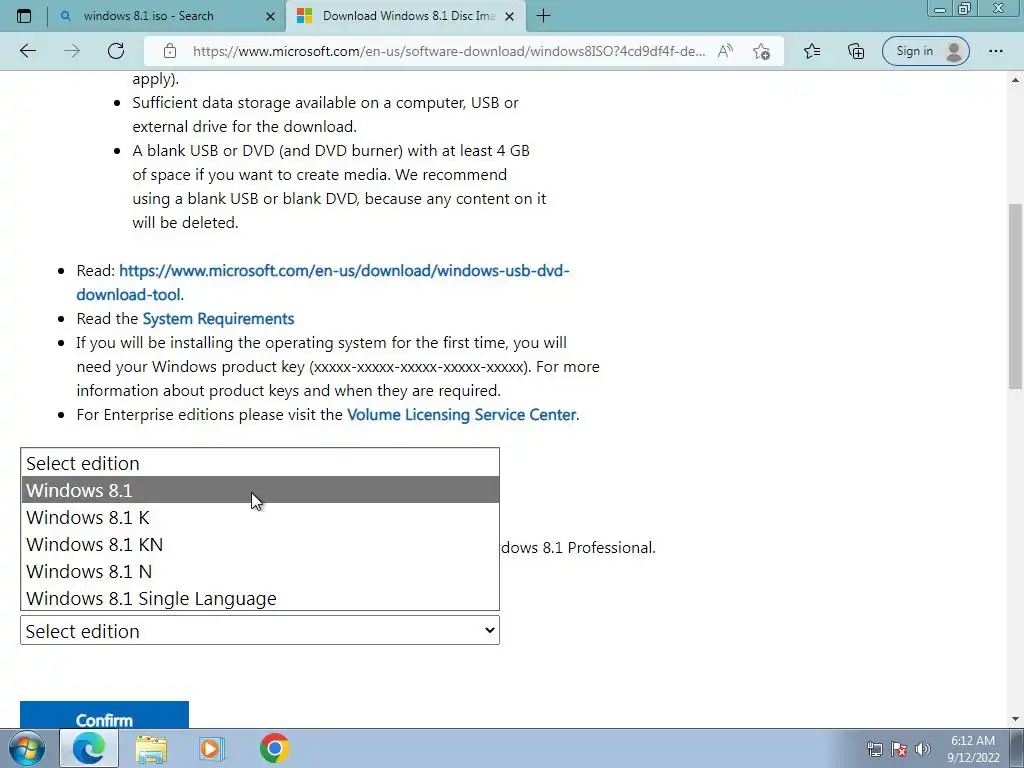Viewport: 1024px width, 768px height.
Task: Select Windows 8.1 Single Language option
Action: click(x=260, y=598)
